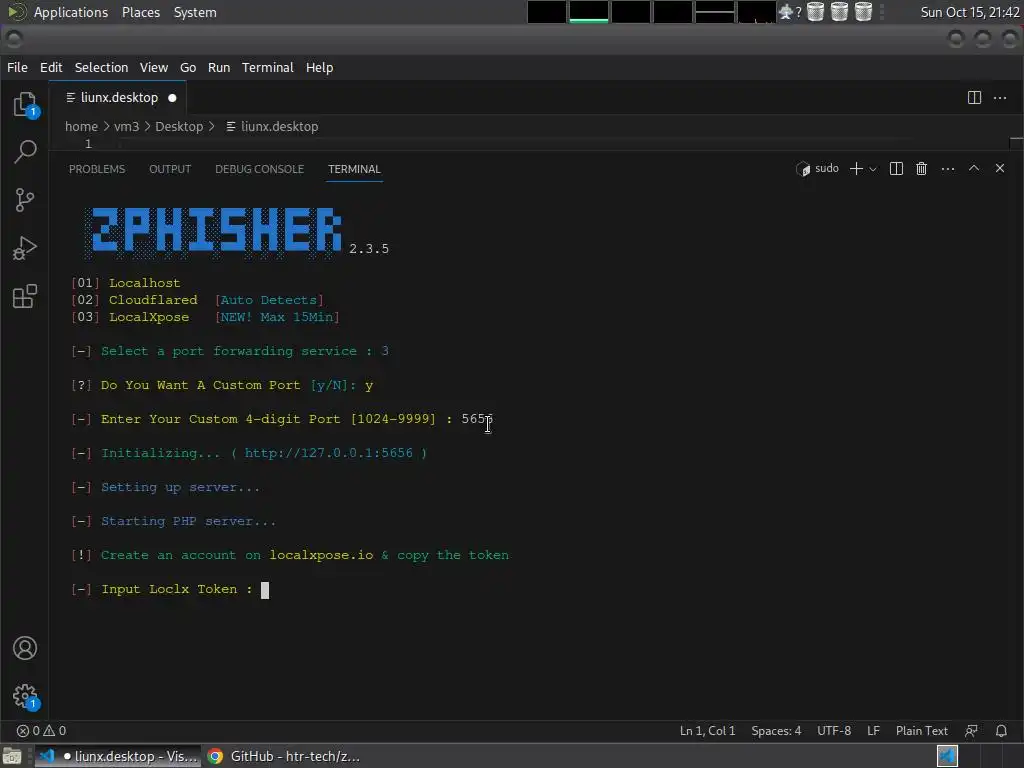Select the TERMINAL tab

[x=354, y=169]
